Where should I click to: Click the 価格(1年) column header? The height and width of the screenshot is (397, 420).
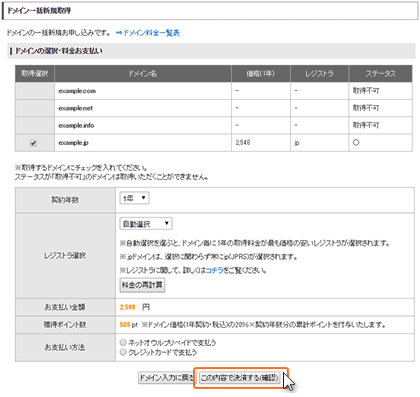click(261, 74)
